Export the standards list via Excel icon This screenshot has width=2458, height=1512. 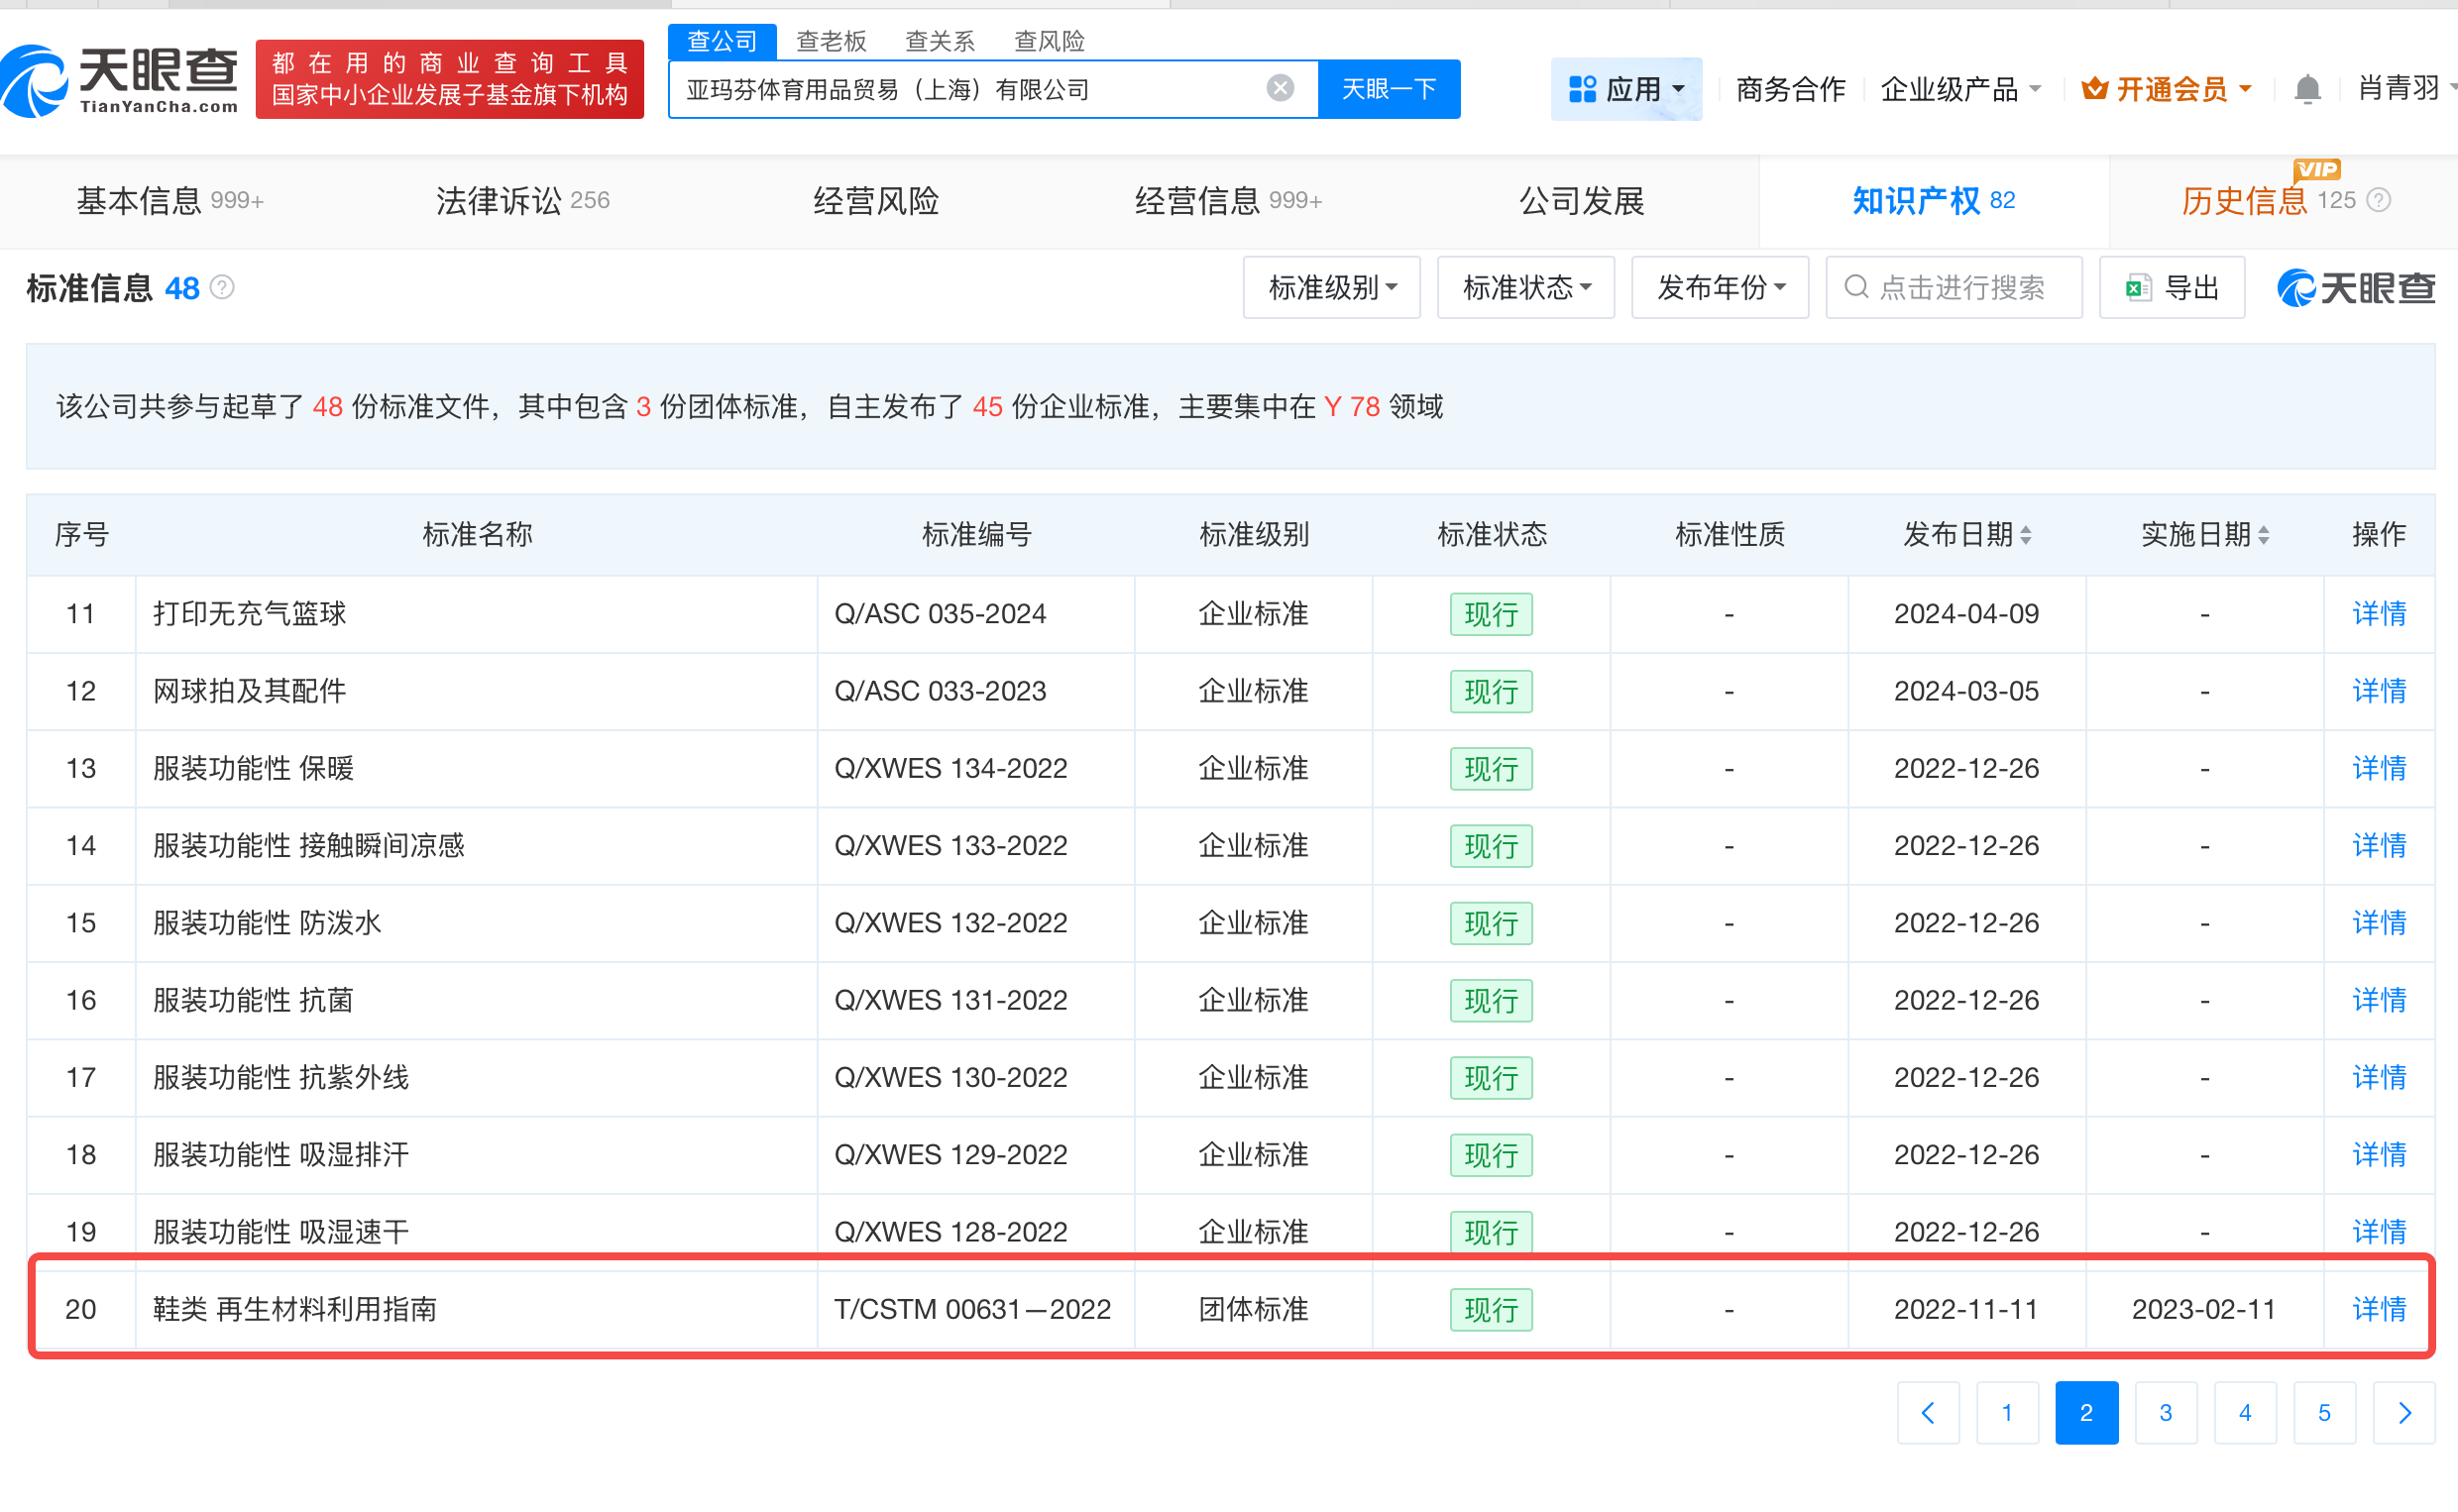point(2140,287)
